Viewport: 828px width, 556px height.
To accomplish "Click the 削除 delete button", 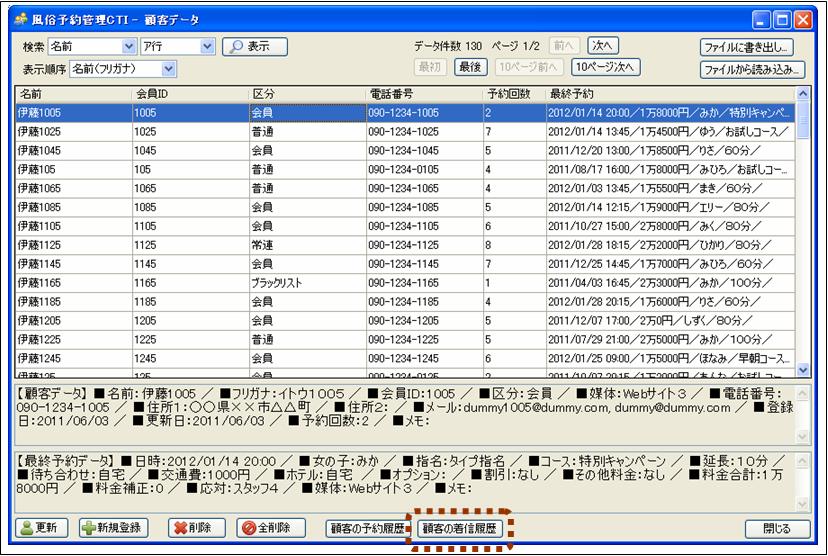I will [x=193, y=528].
